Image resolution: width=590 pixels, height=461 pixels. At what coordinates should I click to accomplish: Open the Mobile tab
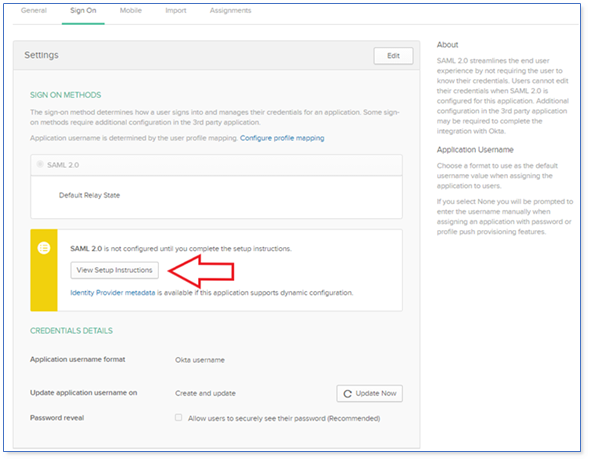(x=131, y=11)
